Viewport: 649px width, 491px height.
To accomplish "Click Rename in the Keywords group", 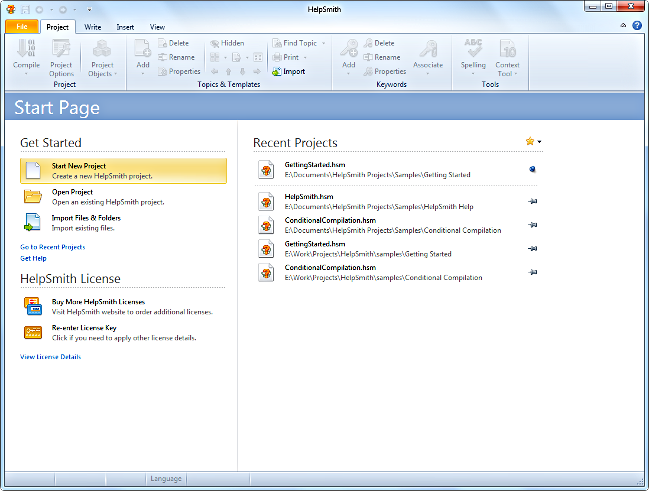I will point(382,57).
